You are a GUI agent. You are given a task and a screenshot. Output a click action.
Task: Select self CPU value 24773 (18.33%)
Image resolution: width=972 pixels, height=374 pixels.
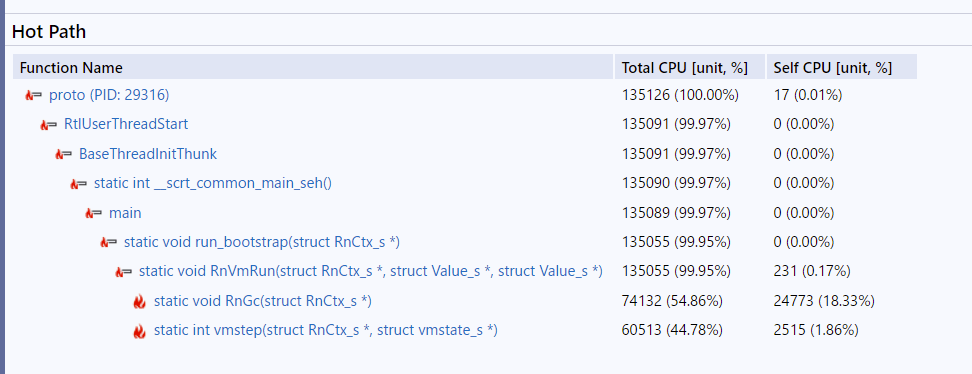tap(824, 301)
